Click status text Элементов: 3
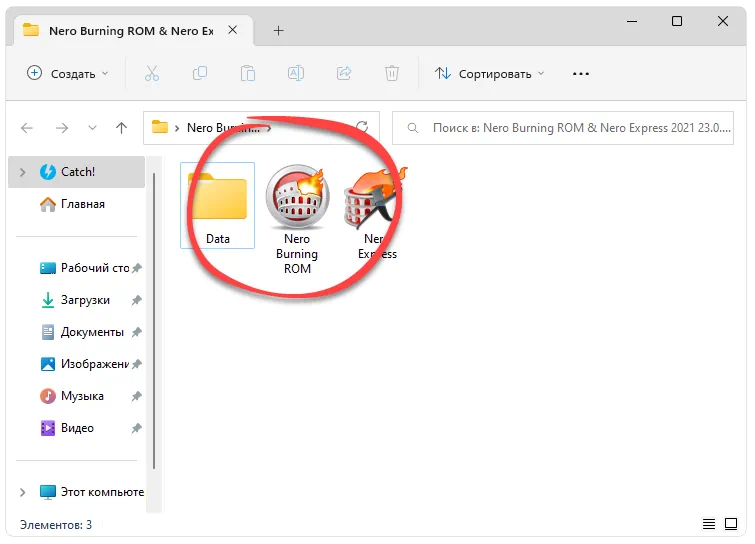The image size is (755, 544). coord(56,524)
